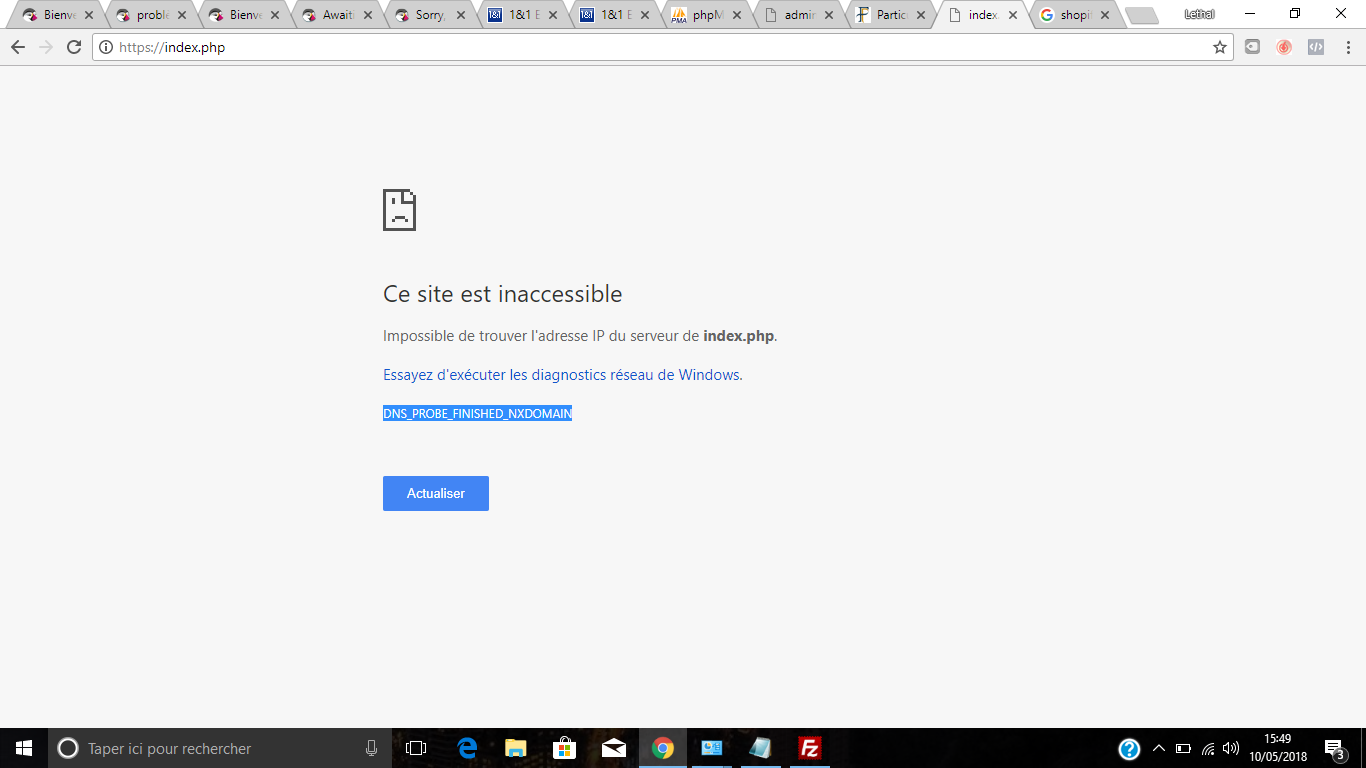
Task: Open File Explorer from the taskbar
Action: point(516,748)
